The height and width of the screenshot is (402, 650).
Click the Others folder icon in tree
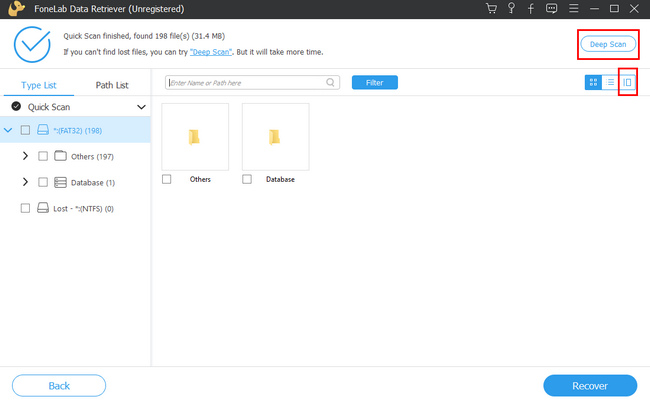(60, 156)
